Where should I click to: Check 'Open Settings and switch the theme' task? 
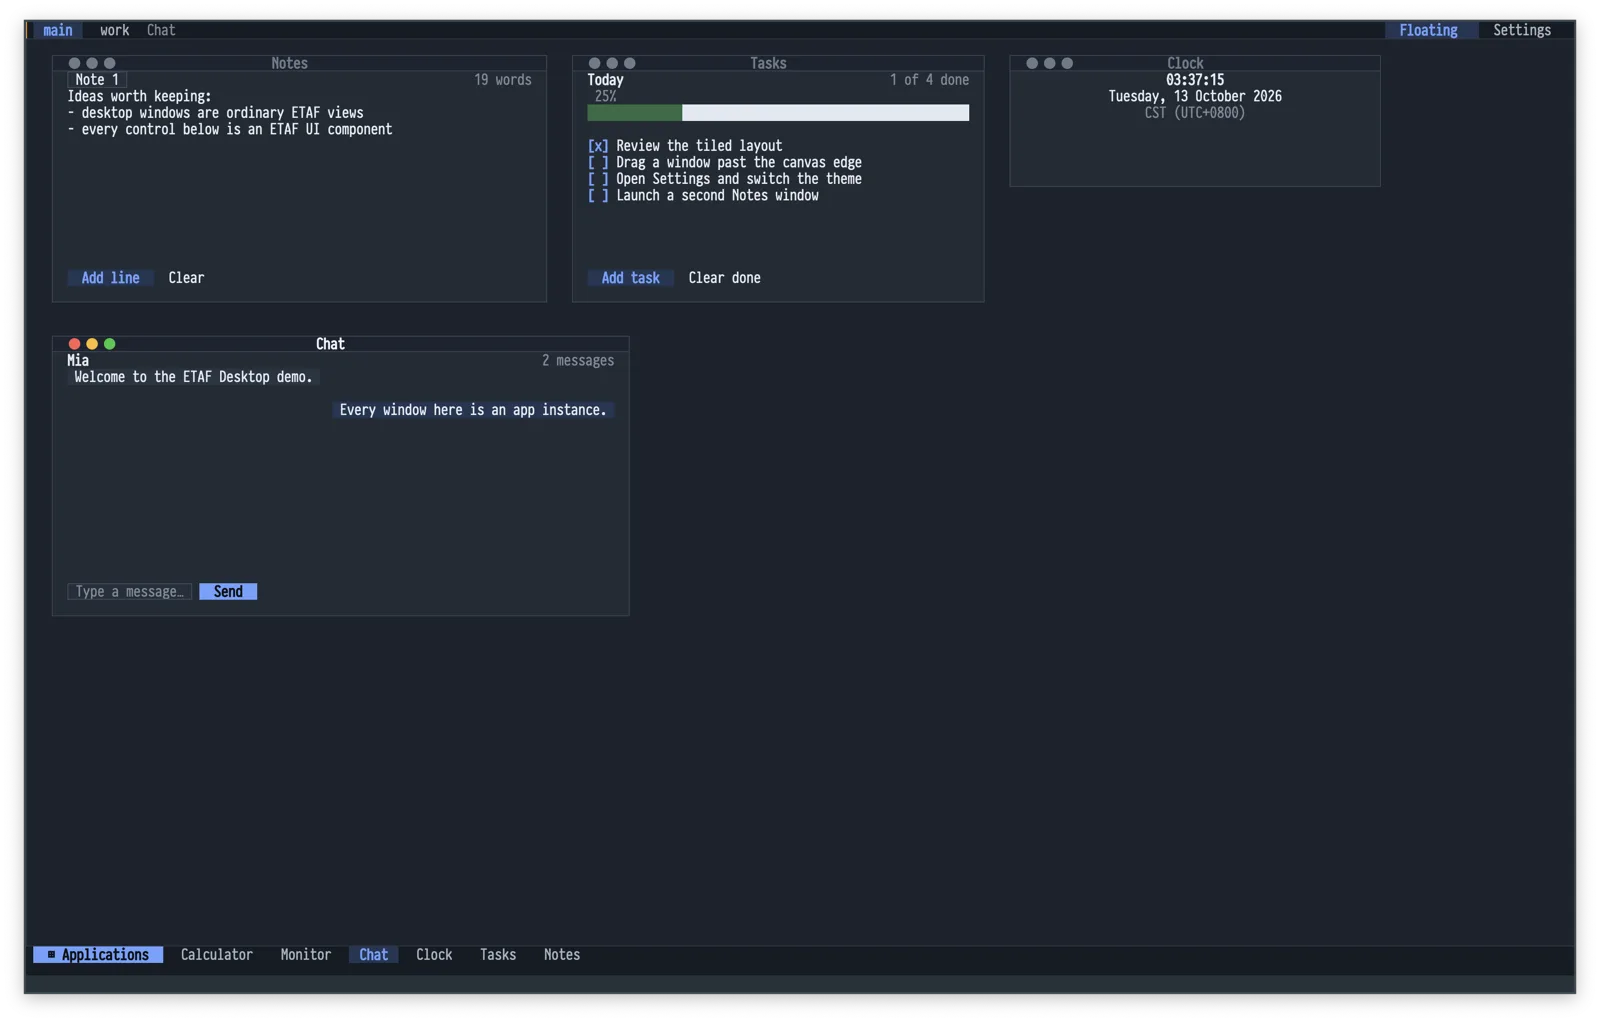(x=598, y=179)
